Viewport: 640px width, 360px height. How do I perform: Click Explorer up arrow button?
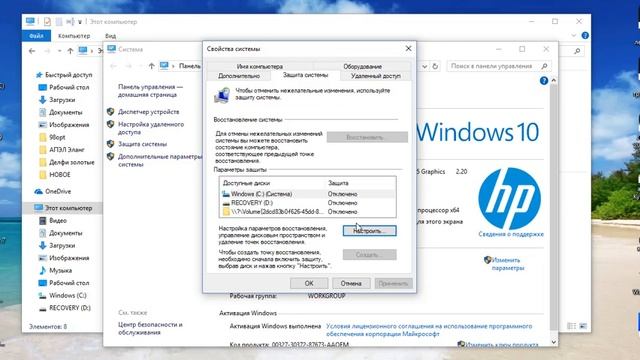tap(70, 51)
